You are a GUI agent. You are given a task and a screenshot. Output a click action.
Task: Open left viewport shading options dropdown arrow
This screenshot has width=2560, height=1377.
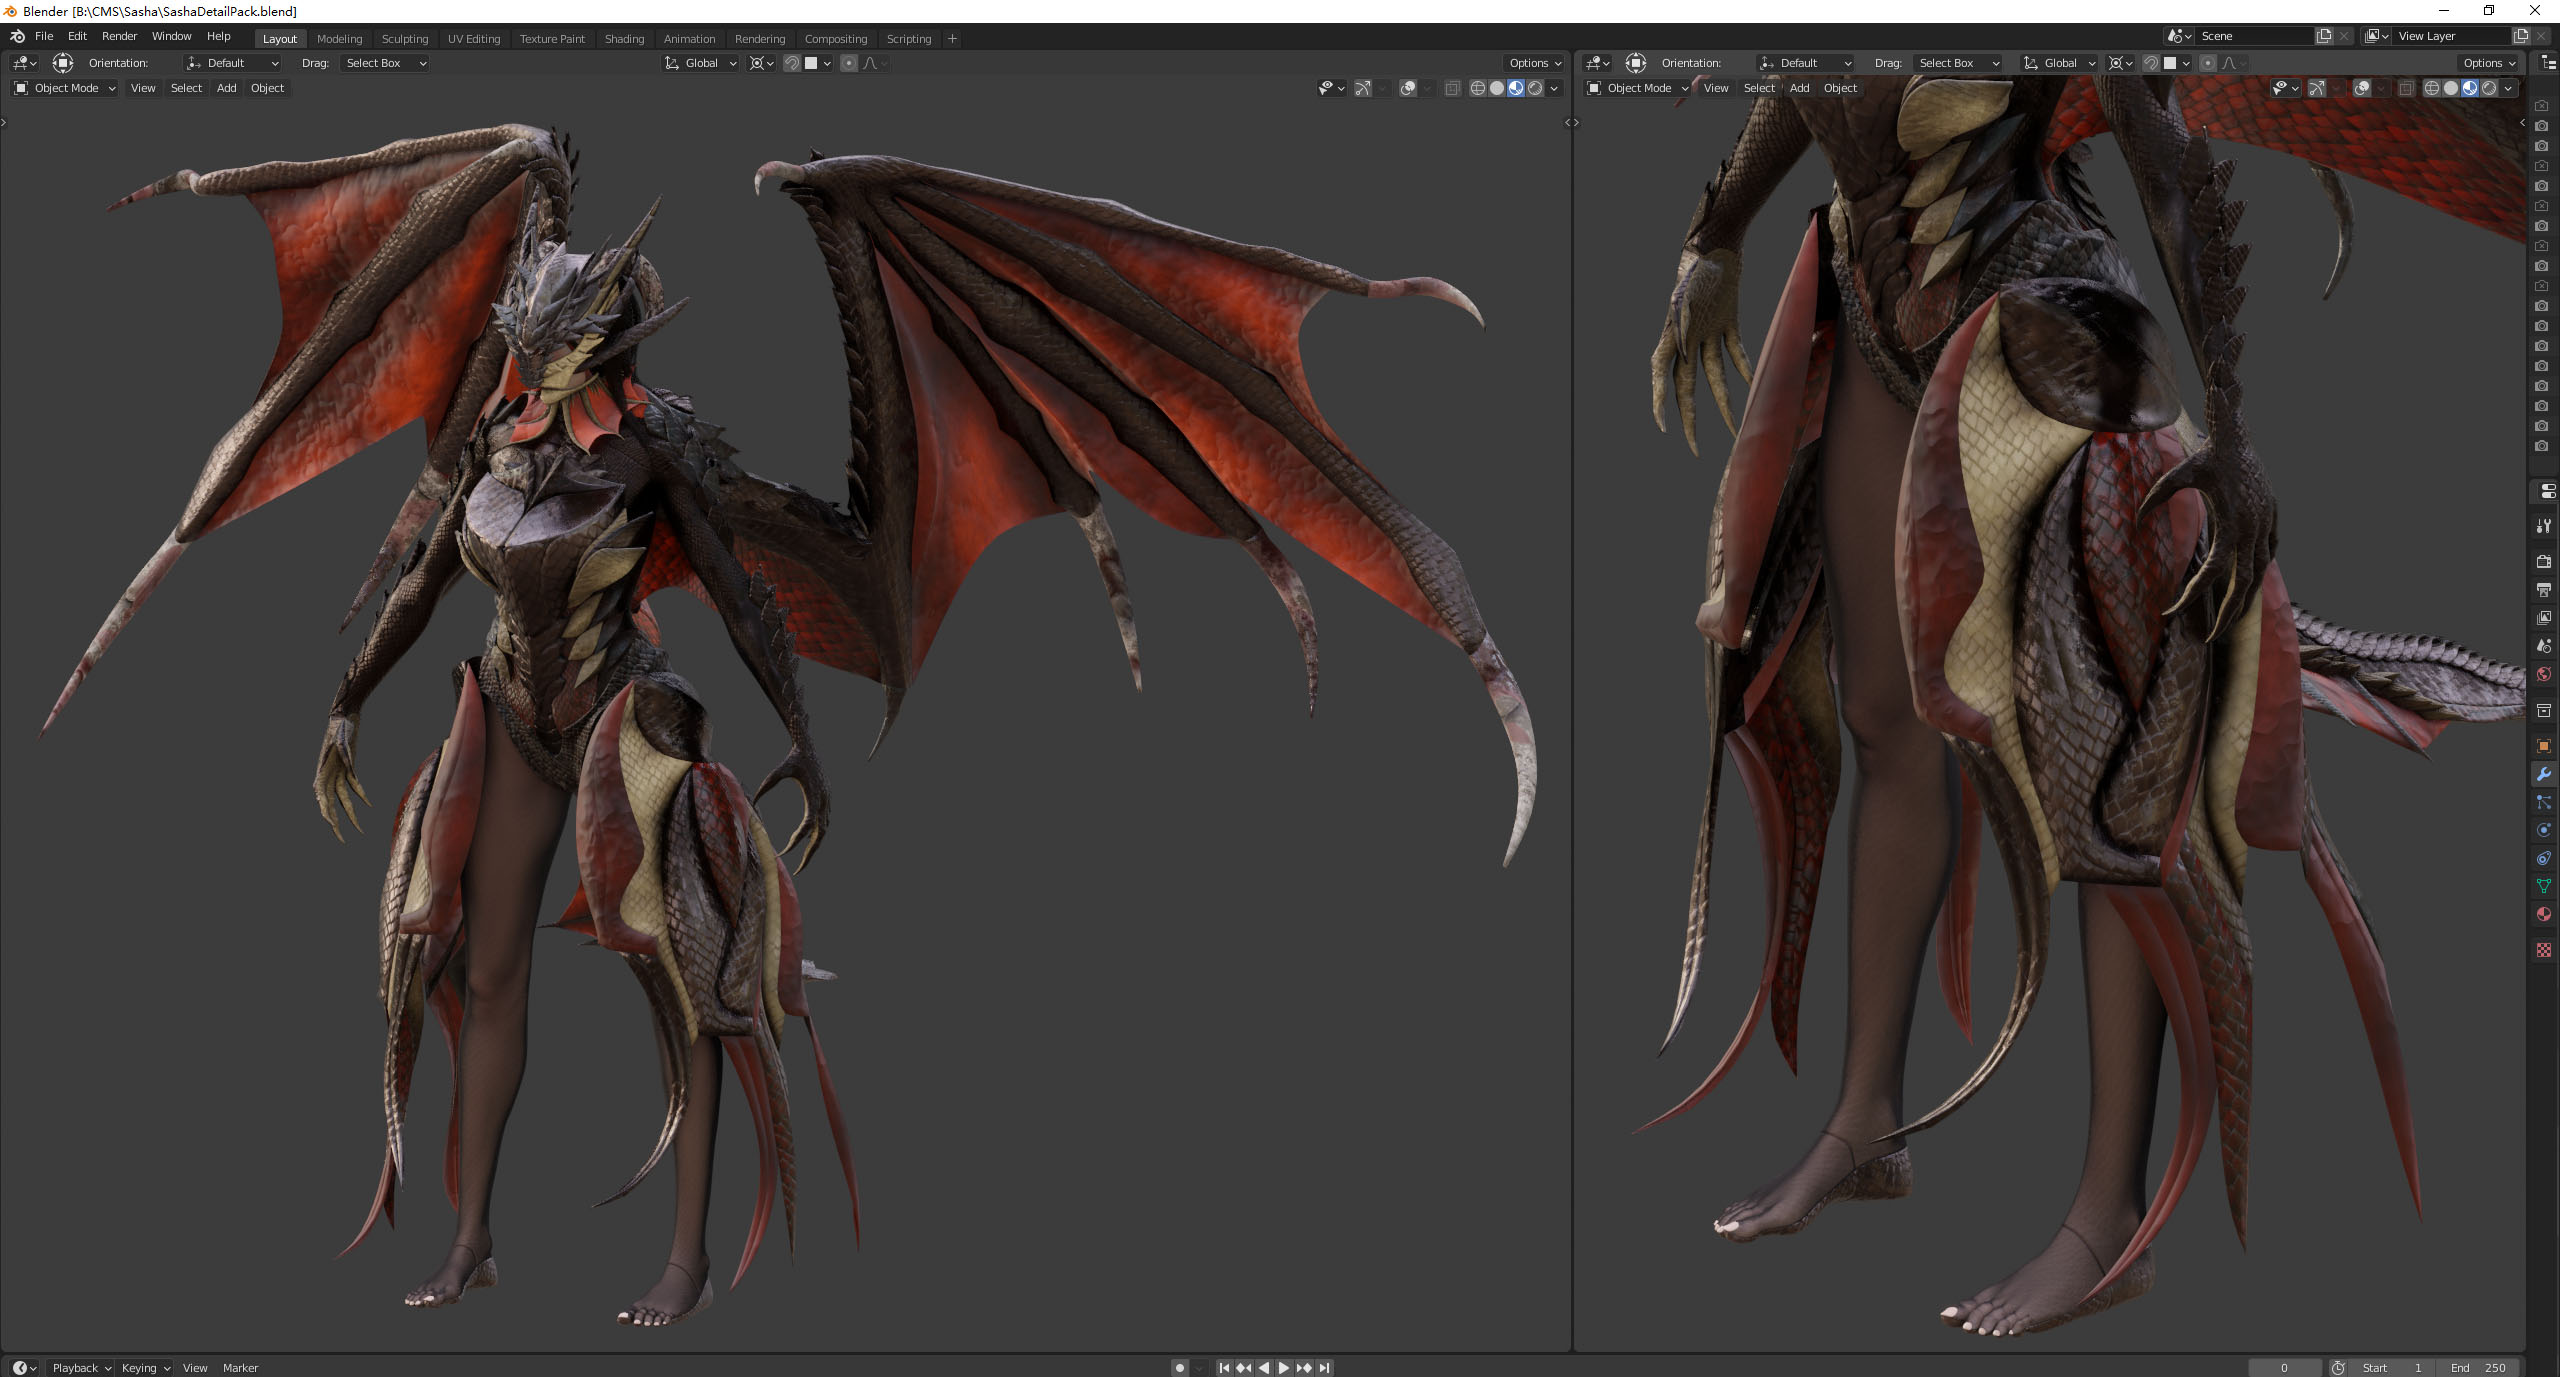pyautogui.click(x=1555, y=88)
